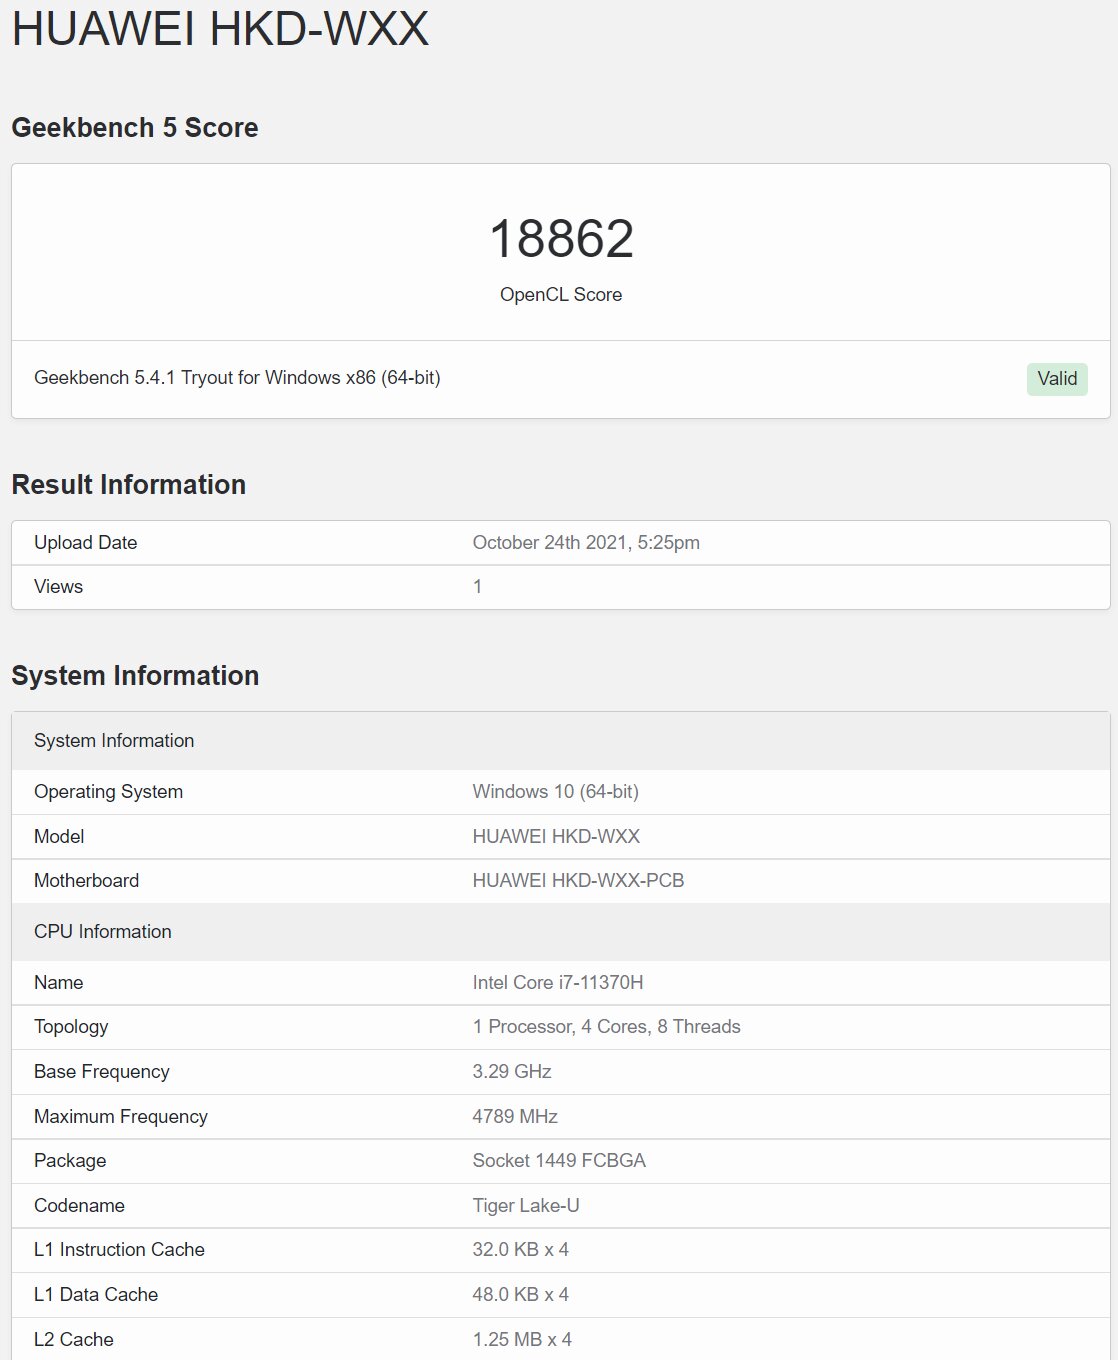Click the L1 Instruction Cache label
The image size is (1118, 1360).
[119, 1249]
